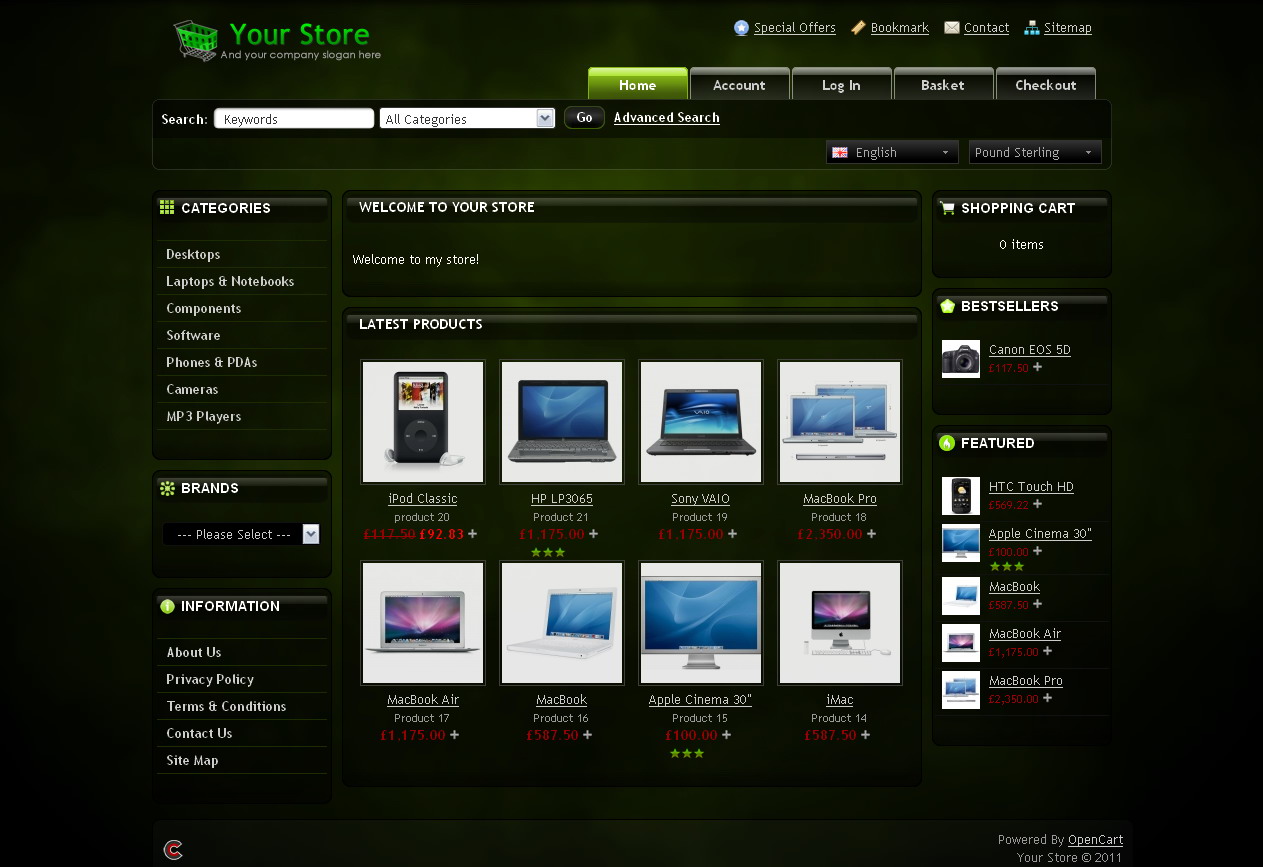Screen dimensions: 1263x867
Task: Open the Basket tab
Action: (943, 84)
